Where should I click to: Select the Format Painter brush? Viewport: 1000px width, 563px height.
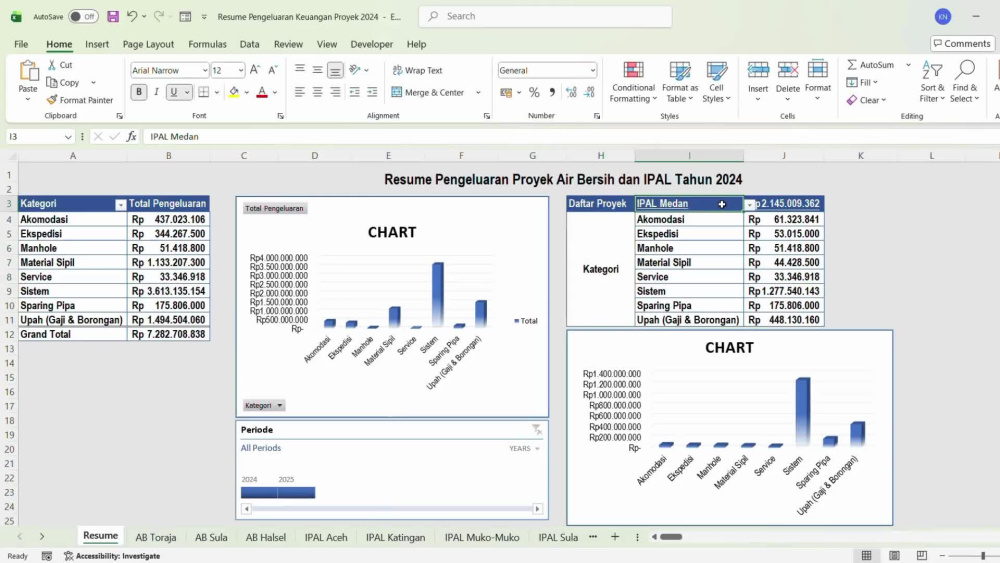pyautogui.click(x=52, y=100)
